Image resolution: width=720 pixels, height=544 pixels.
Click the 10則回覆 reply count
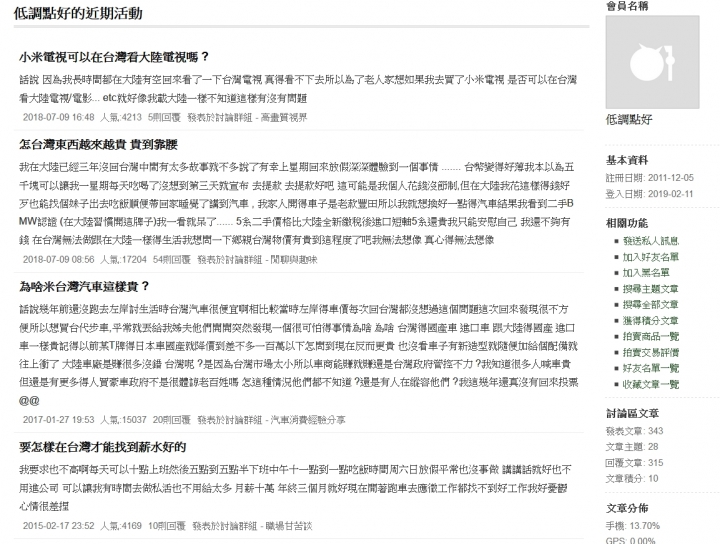(x=167, y=526)
